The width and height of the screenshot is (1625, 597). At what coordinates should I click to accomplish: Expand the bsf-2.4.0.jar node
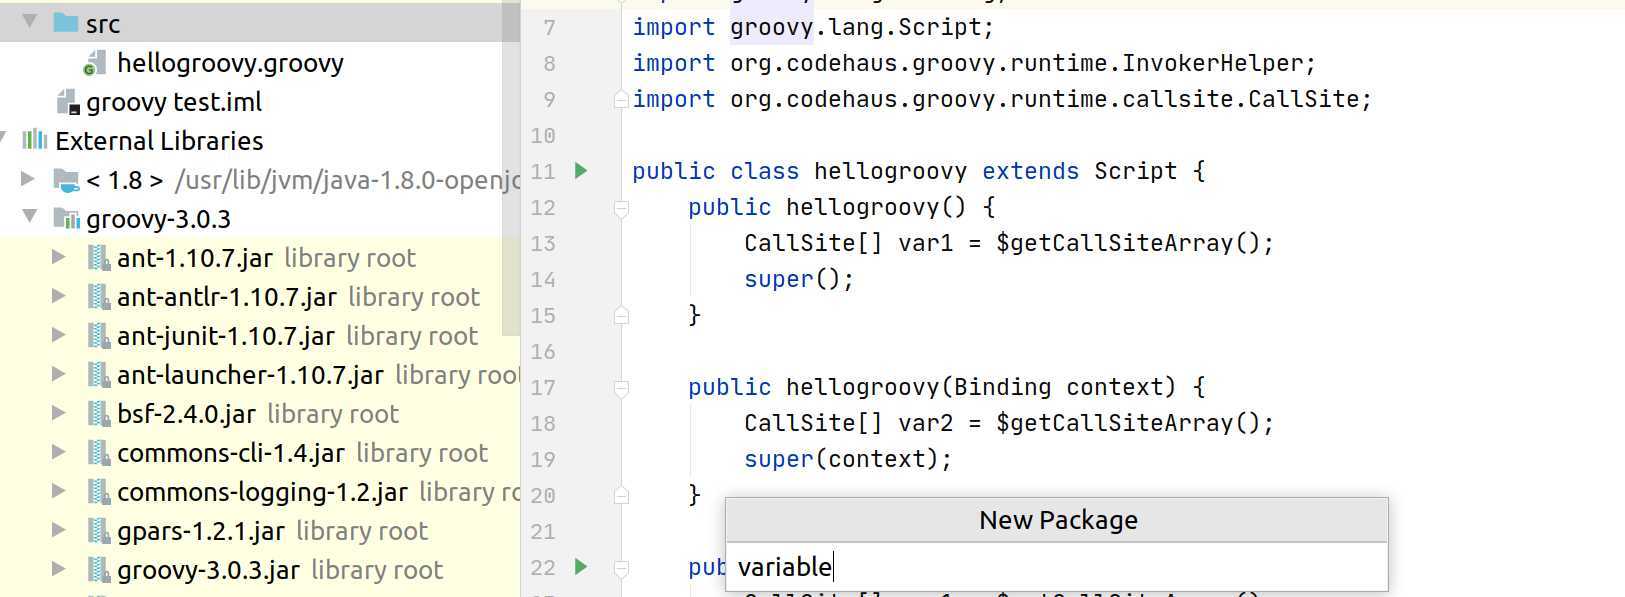pyautogui.click(x=59, y=413)
